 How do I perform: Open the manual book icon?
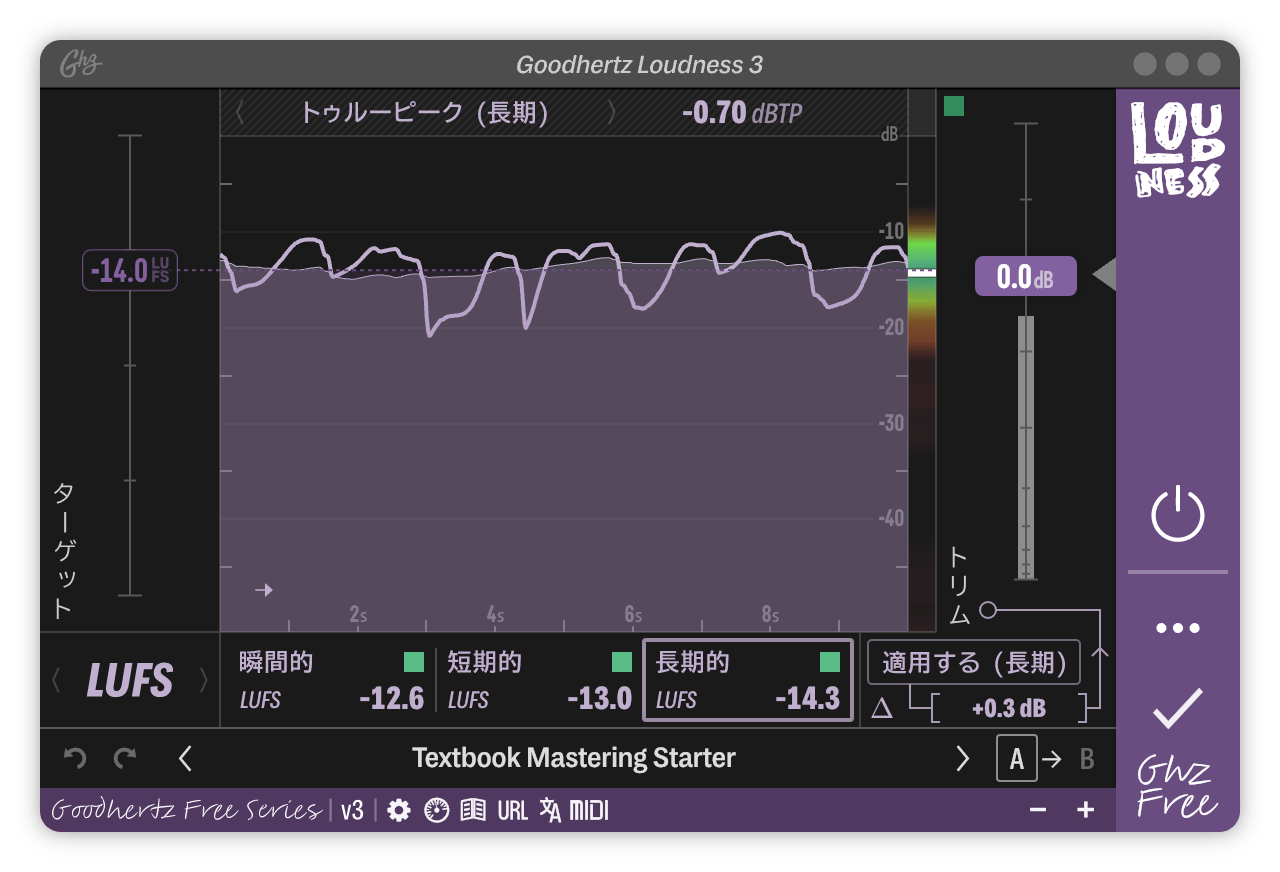(x=473, y=810)
